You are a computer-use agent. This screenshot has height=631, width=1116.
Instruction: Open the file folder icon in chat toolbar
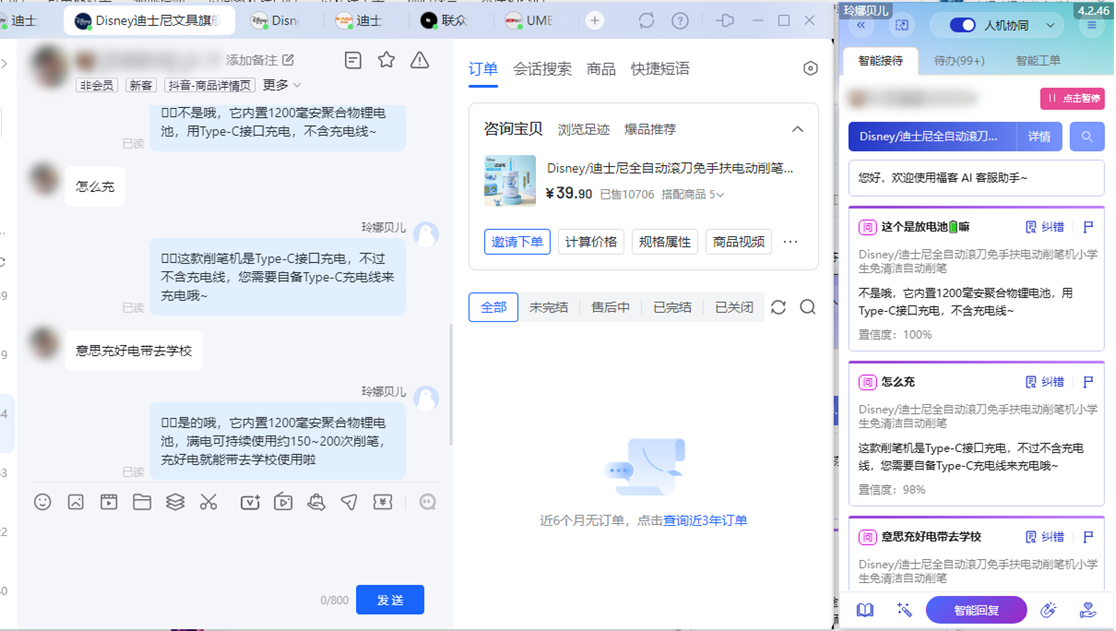tap(142, 502)
